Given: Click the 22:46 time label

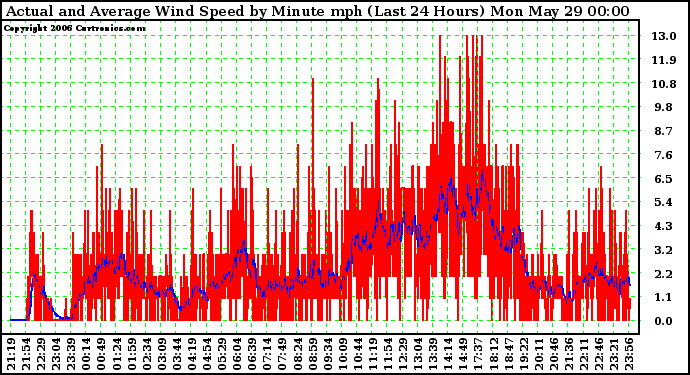Looking at the screenshot, I should pos(599,354).
